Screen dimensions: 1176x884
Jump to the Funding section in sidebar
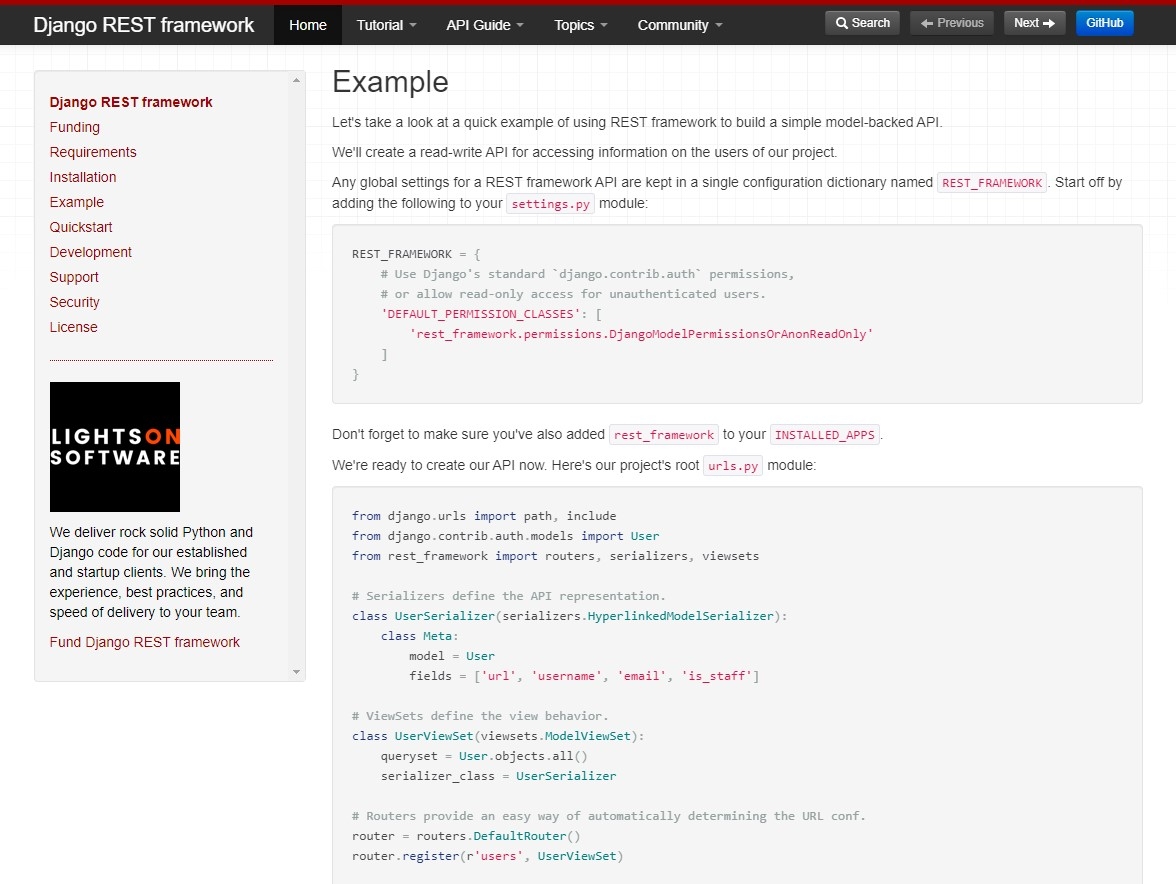(x=74, y=127)
